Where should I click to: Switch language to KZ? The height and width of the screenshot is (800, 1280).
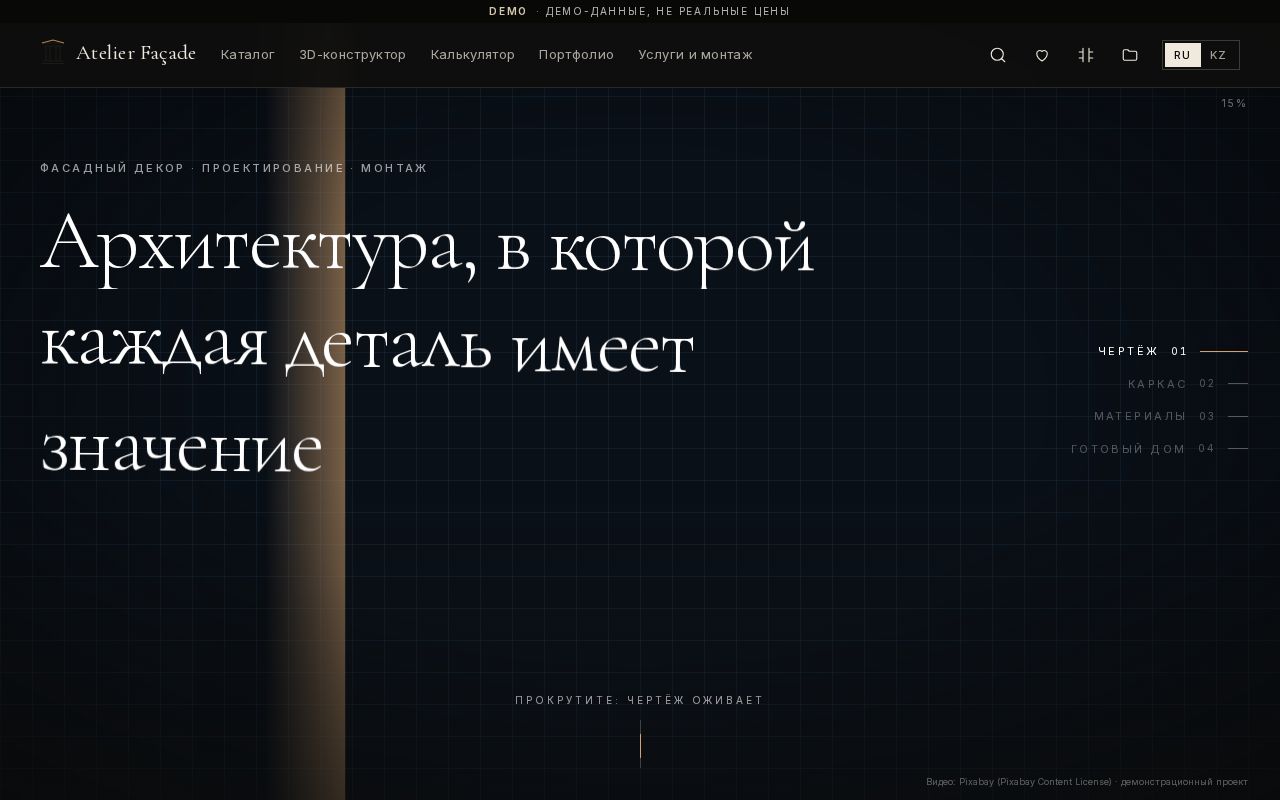(1218, 55)
